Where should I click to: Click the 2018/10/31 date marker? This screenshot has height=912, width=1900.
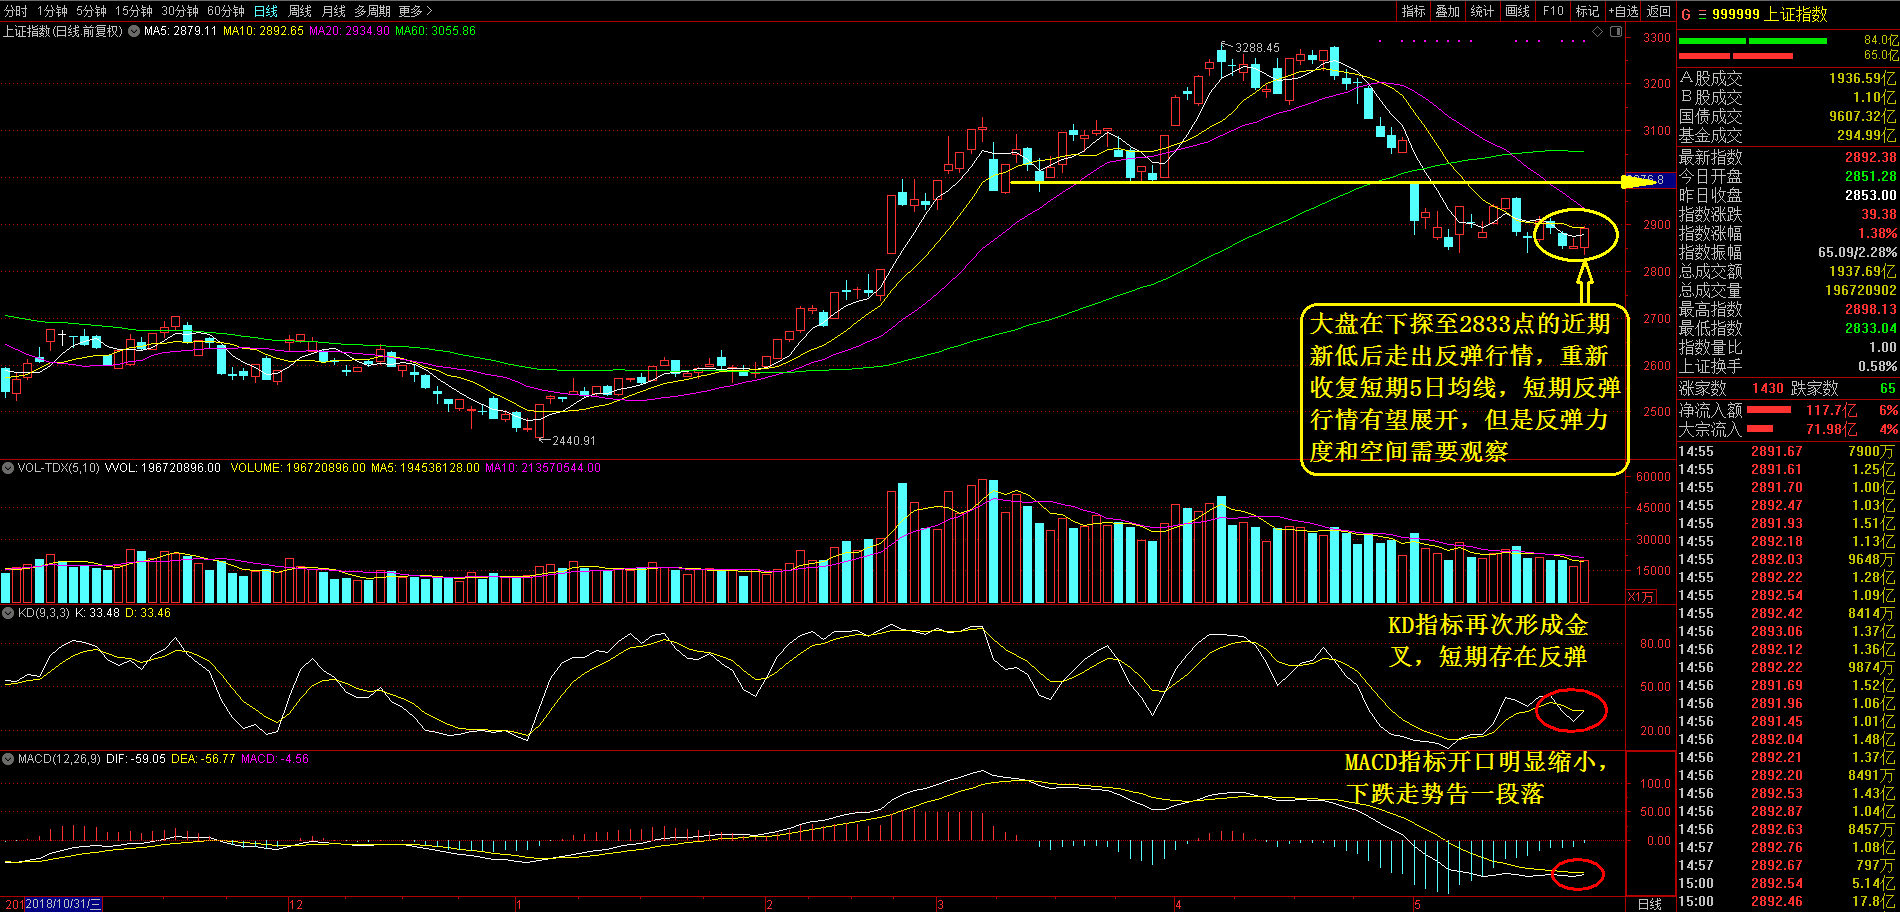(64, 904)
